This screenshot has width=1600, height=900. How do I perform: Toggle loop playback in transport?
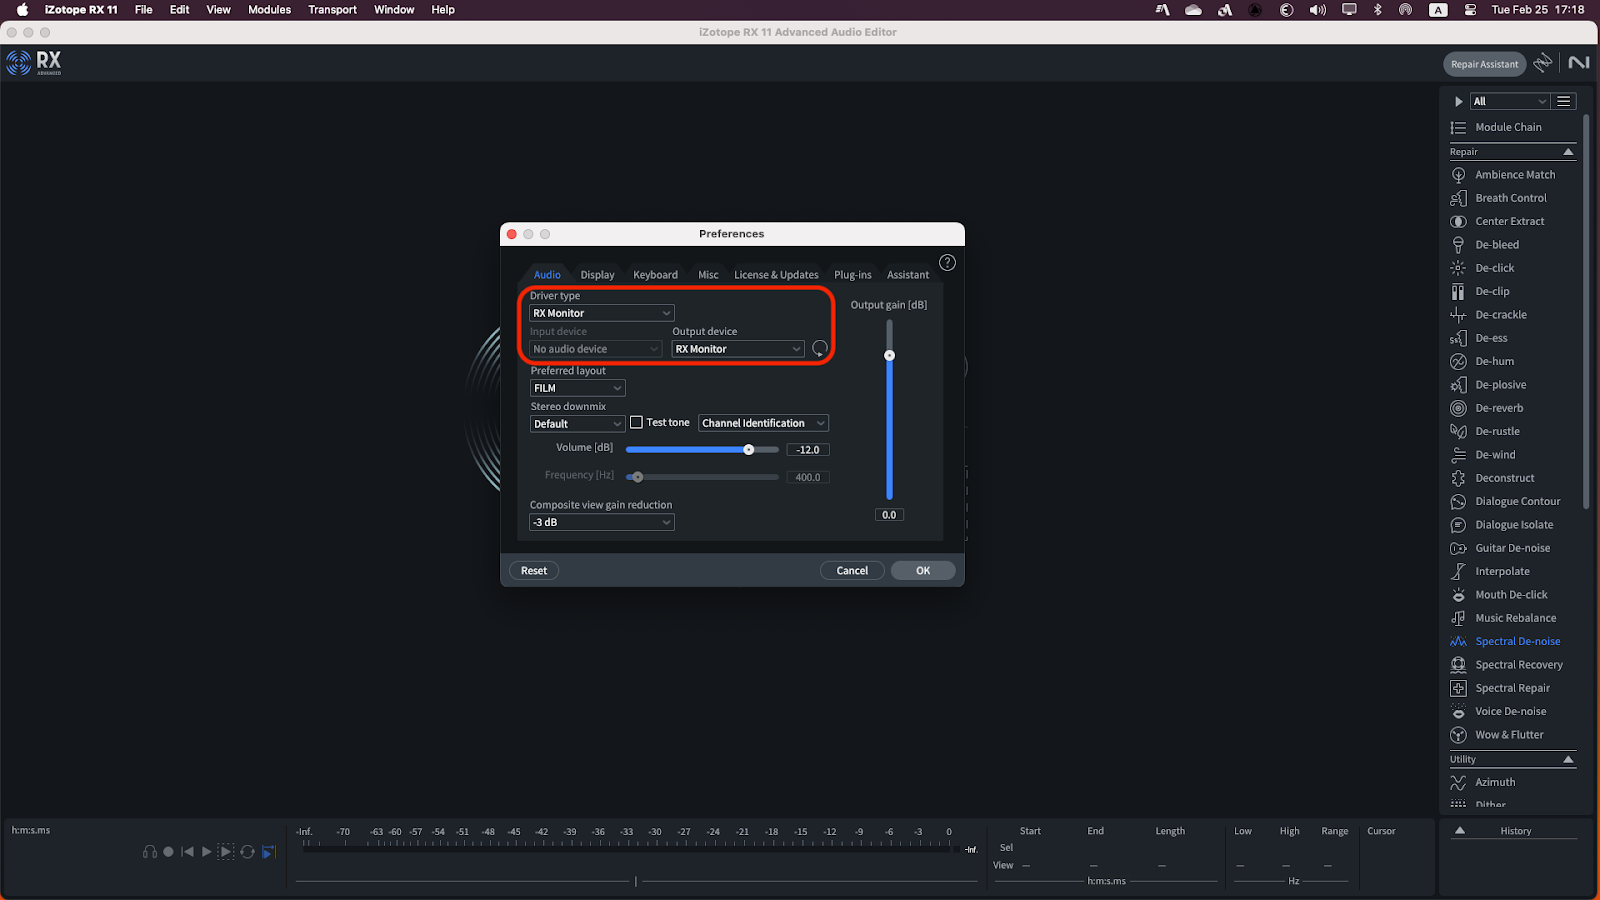point(247,852)
